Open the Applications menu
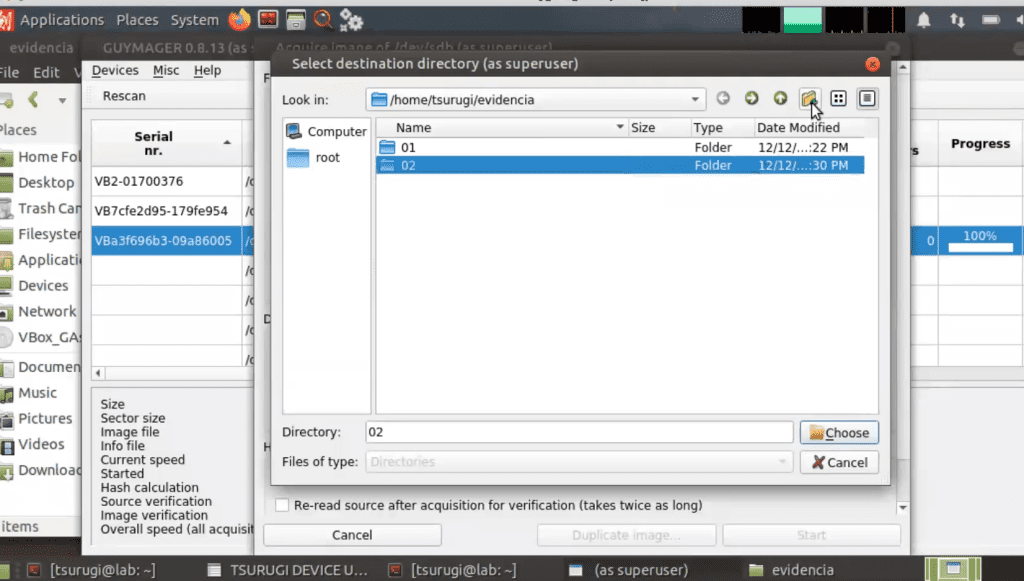The image size is (1024, 581). tap(61, 20)
